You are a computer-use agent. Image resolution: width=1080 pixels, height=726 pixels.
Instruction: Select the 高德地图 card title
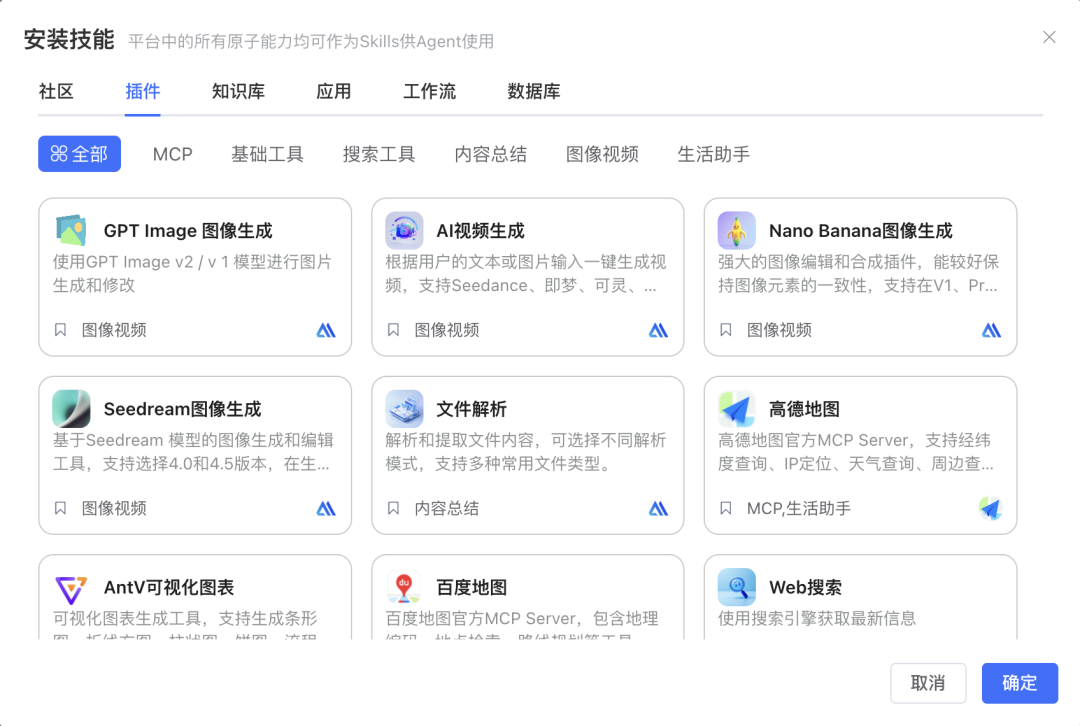(804, 409)
